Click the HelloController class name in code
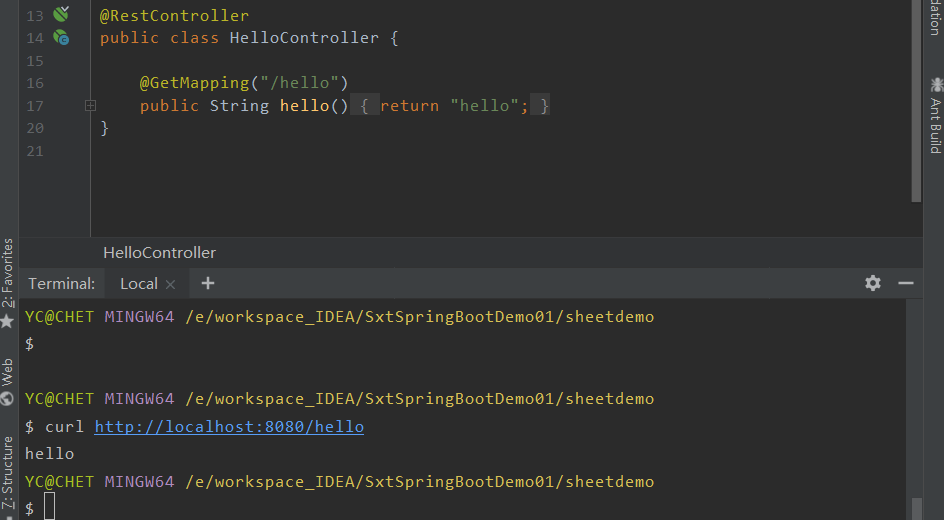Image resolution: width=944 pixels, height=520 pixels. (304, 37)
